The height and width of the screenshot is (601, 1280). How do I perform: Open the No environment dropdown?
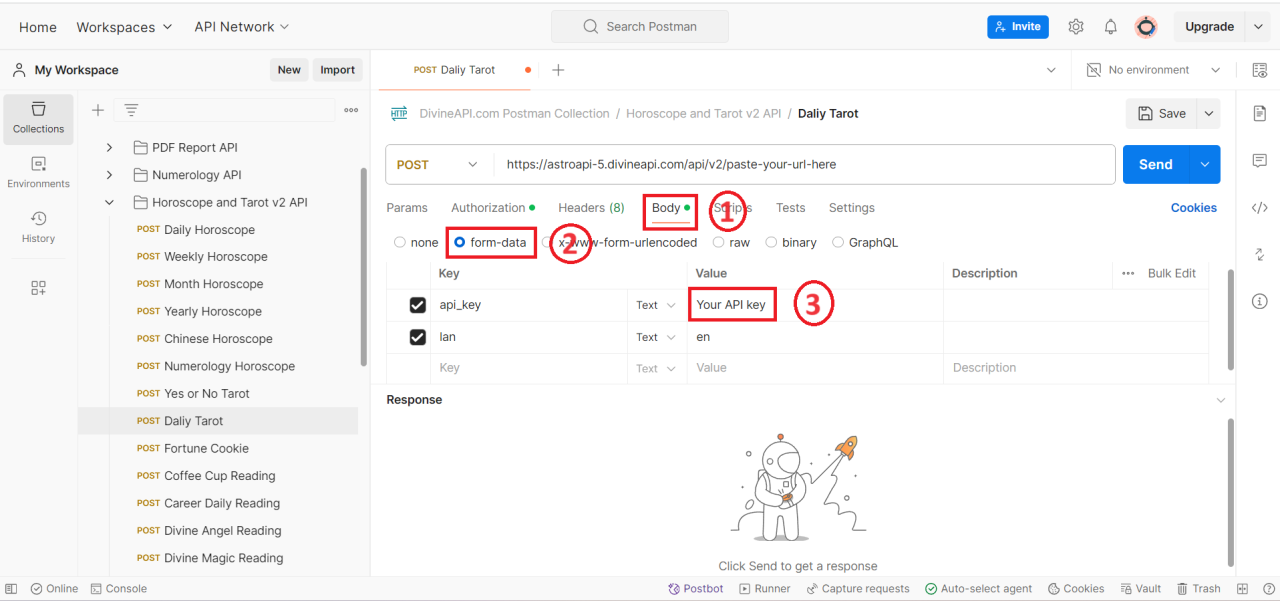1155,70
